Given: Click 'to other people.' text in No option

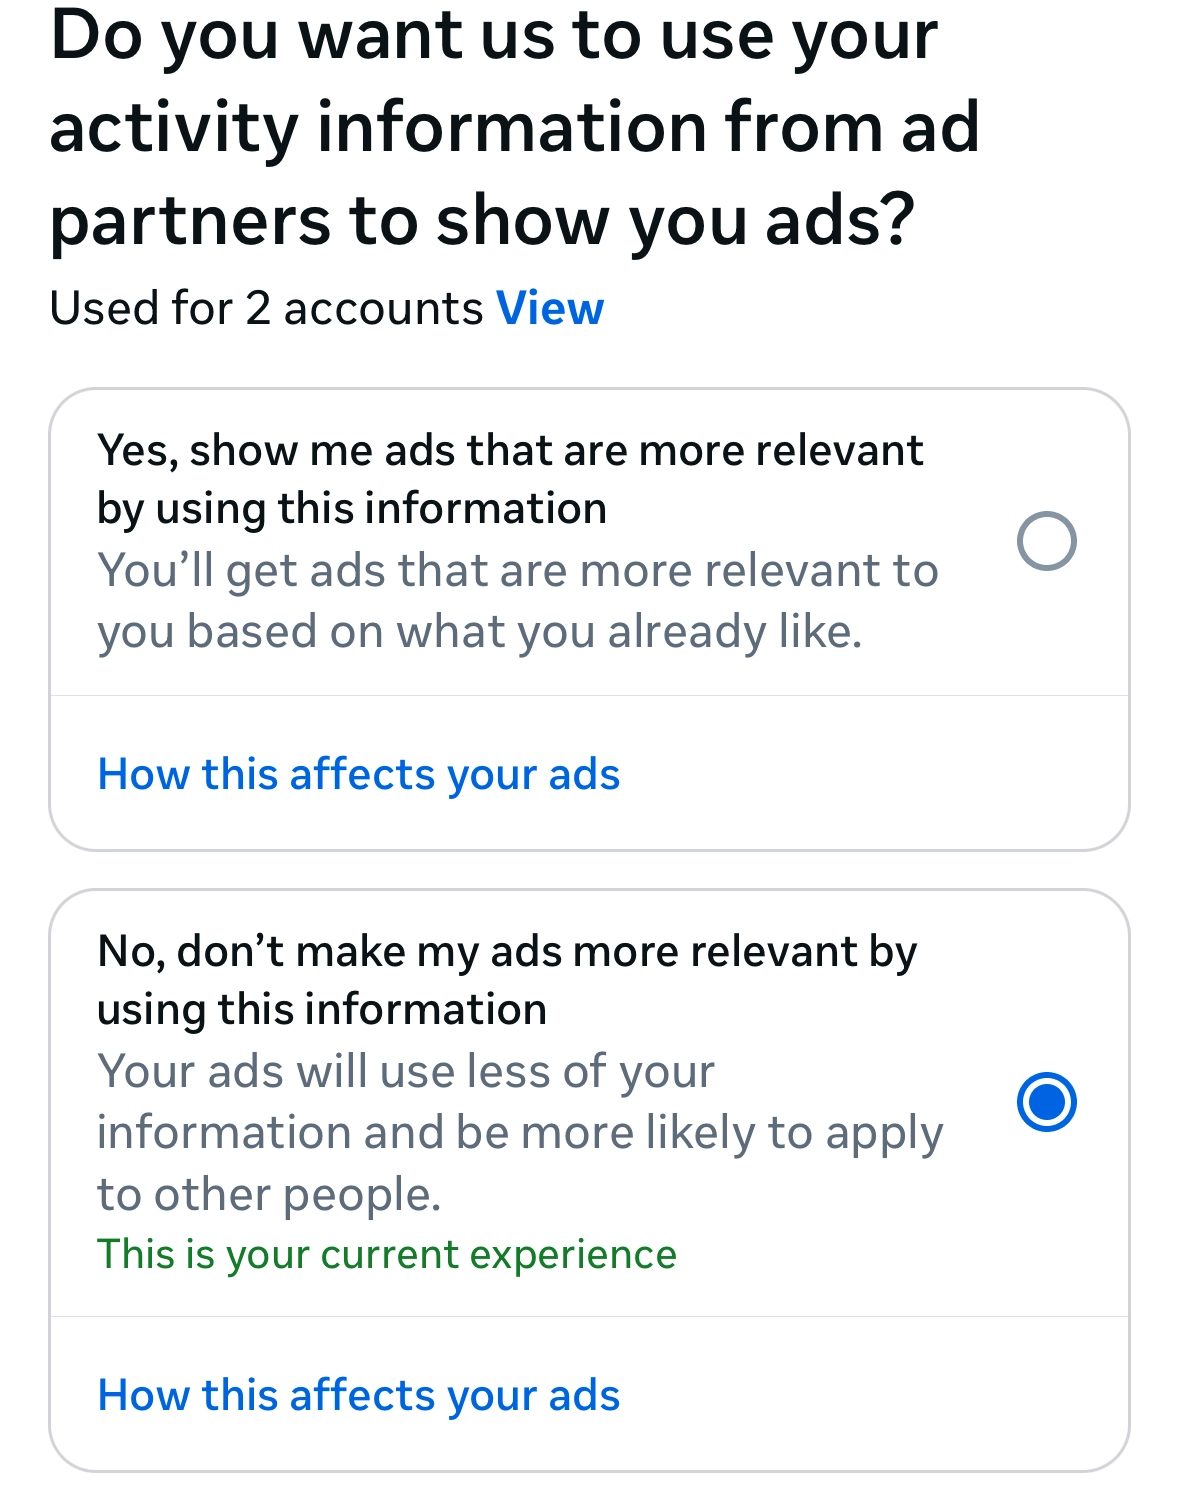Looking at the screenshot, I should (x=269, y=1195).
